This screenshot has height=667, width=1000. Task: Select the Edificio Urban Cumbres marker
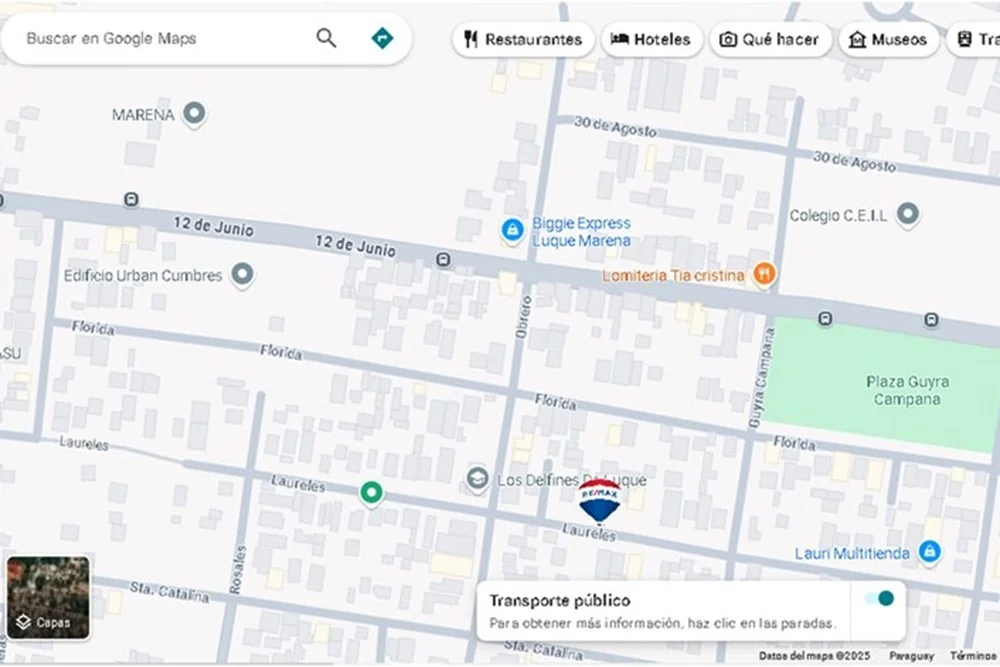click(242, 274)
